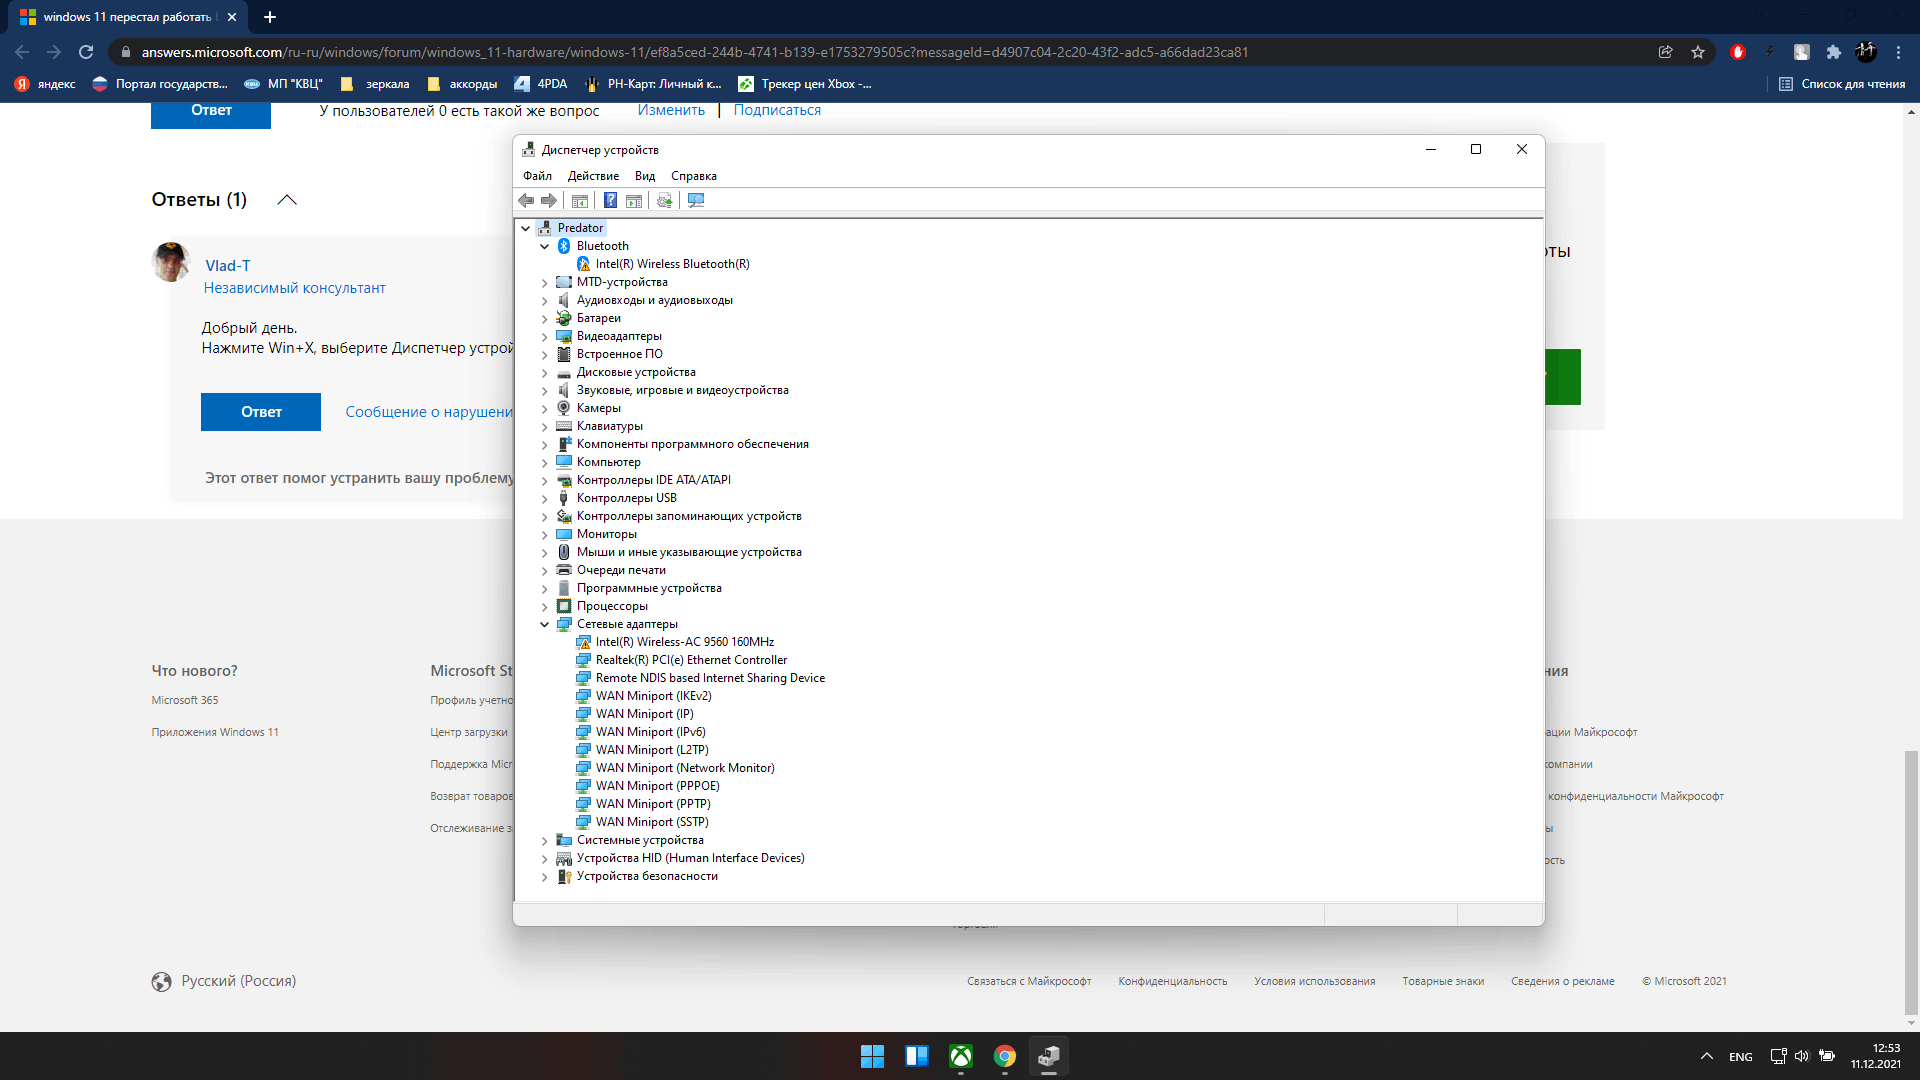This screenshot has width=1920, height=1080.
Task: Open the Действие menu
Action: [593, 176]
